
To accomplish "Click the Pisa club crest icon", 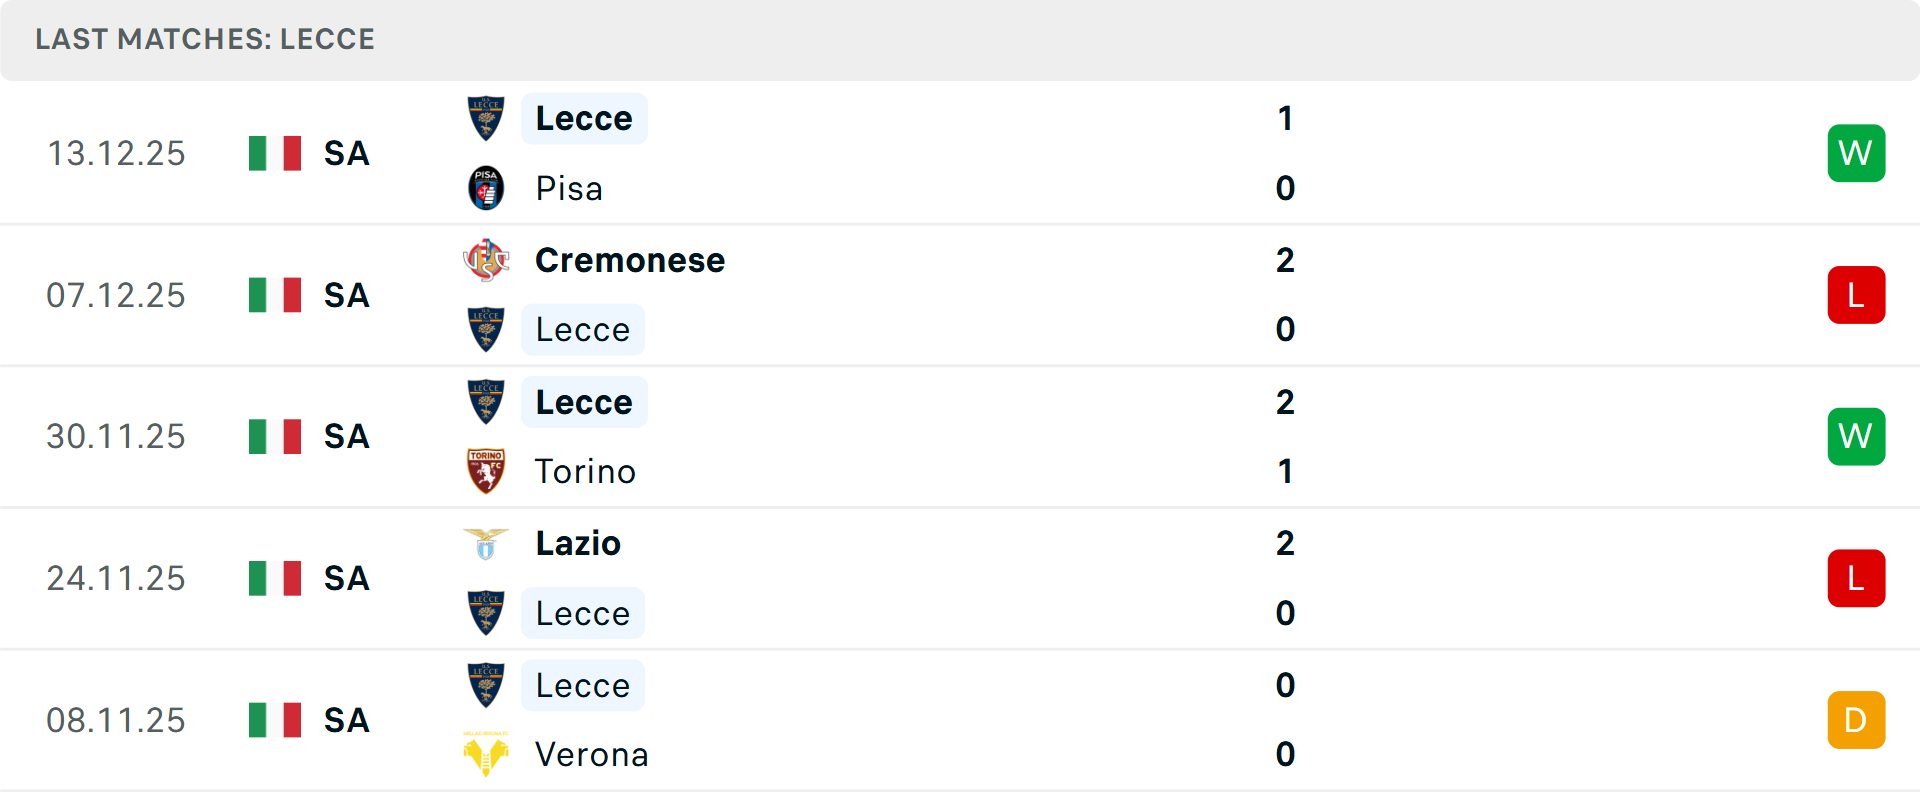I will tap(486, 188).
